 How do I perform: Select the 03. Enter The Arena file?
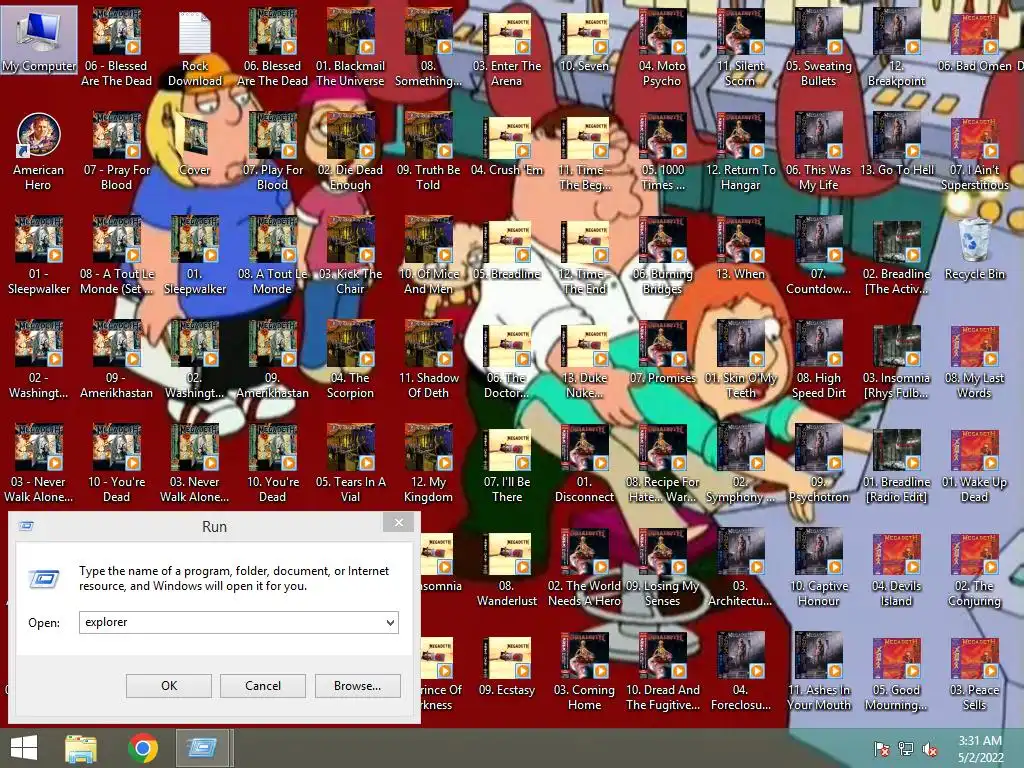(507, 48)
